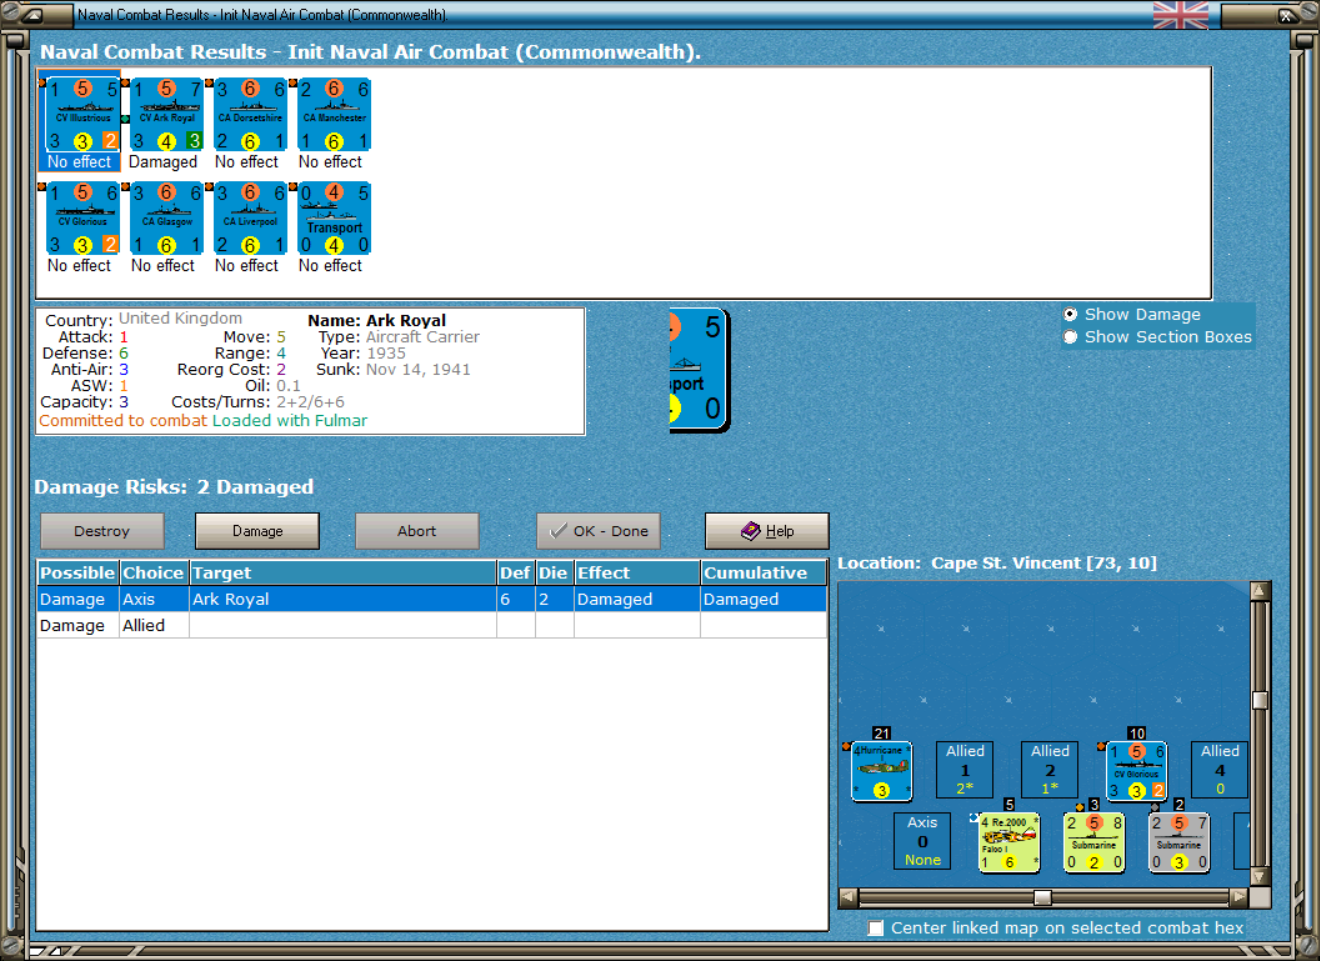Choose the Transport ship counter in the results list
This screenshot has width=1320, height=961.
[x=335, y=219]
